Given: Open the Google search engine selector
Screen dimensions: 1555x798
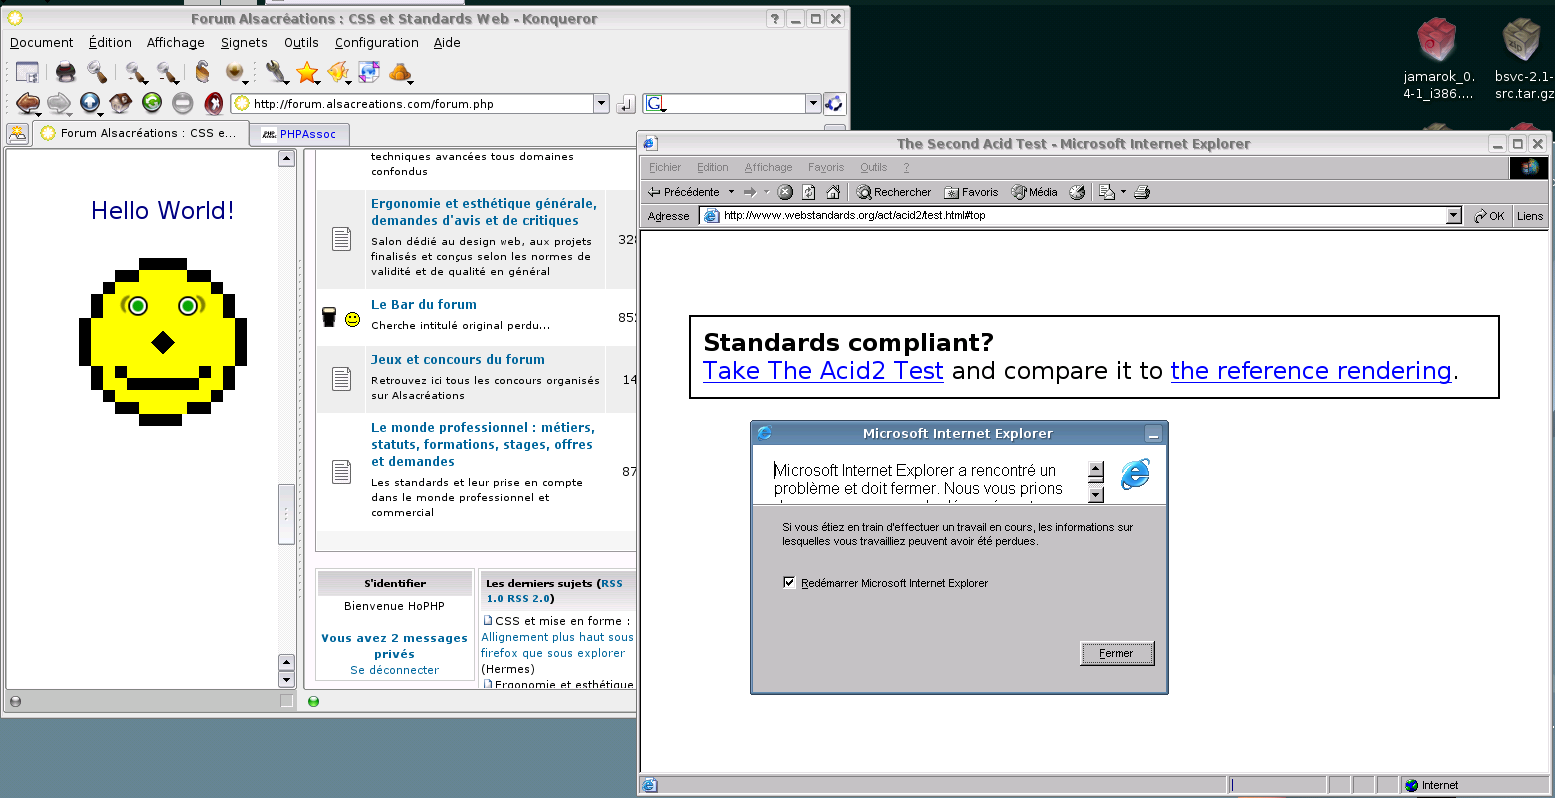Looking at the screenshot, I should pyautogui.click(x=655, y=103).
